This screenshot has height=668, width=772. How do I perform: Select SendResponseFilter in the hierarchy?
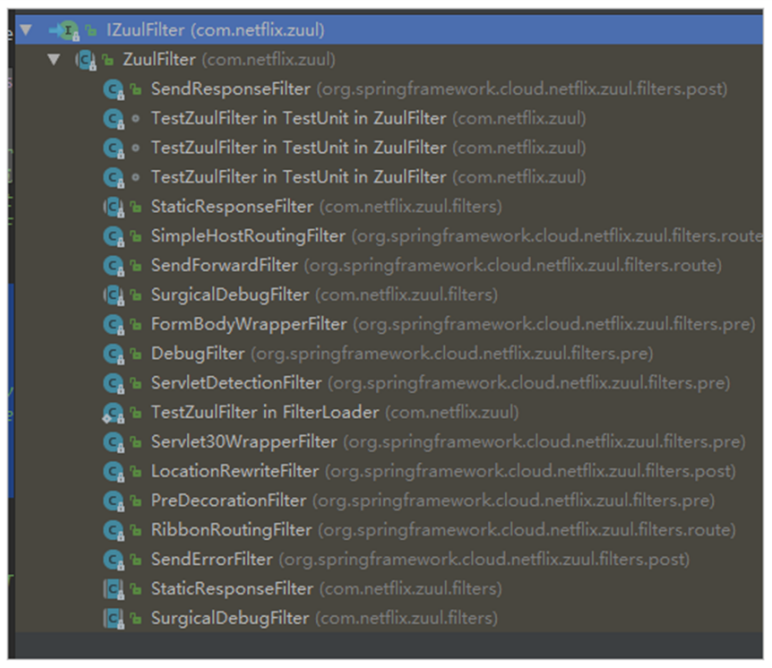coord(439,89)
